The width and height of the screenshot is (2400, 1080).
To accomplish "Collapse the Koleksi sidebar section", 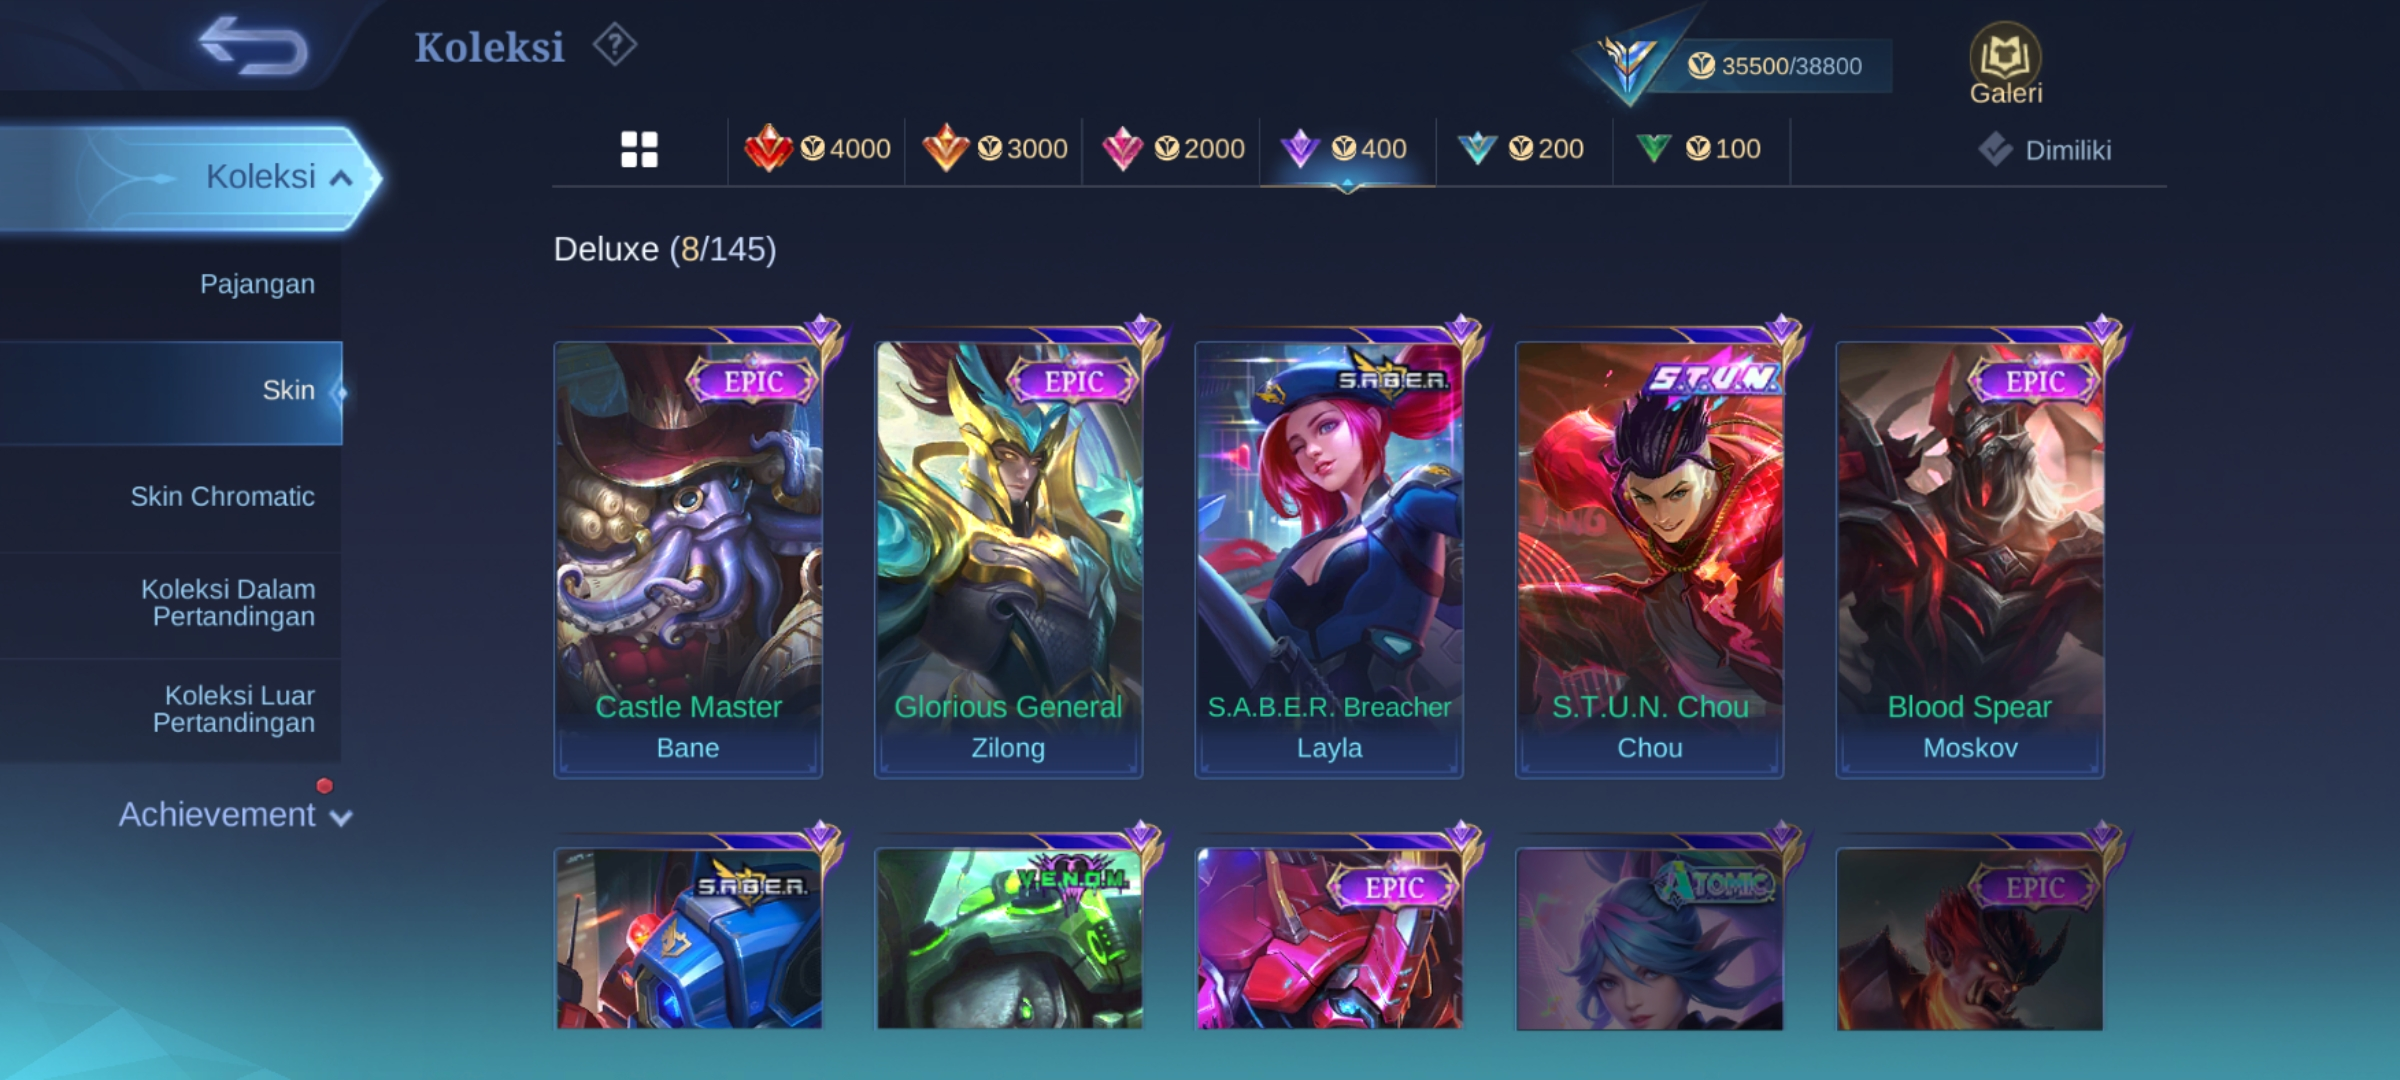I will click(190, 177).
